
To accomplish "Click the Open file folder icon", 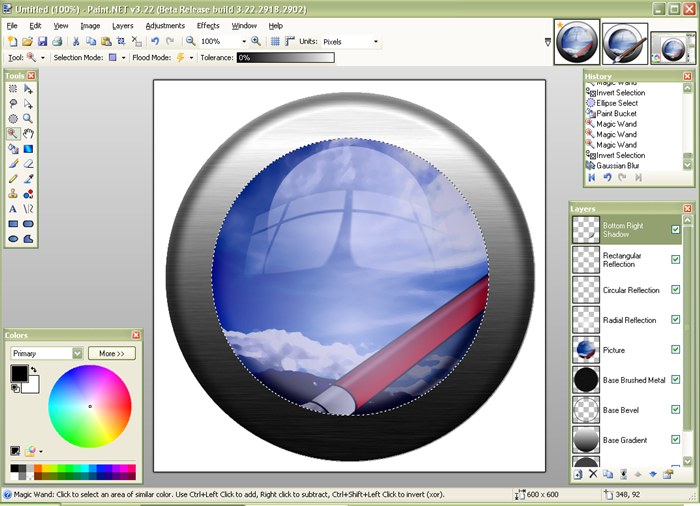I will (x=28, y=42).
